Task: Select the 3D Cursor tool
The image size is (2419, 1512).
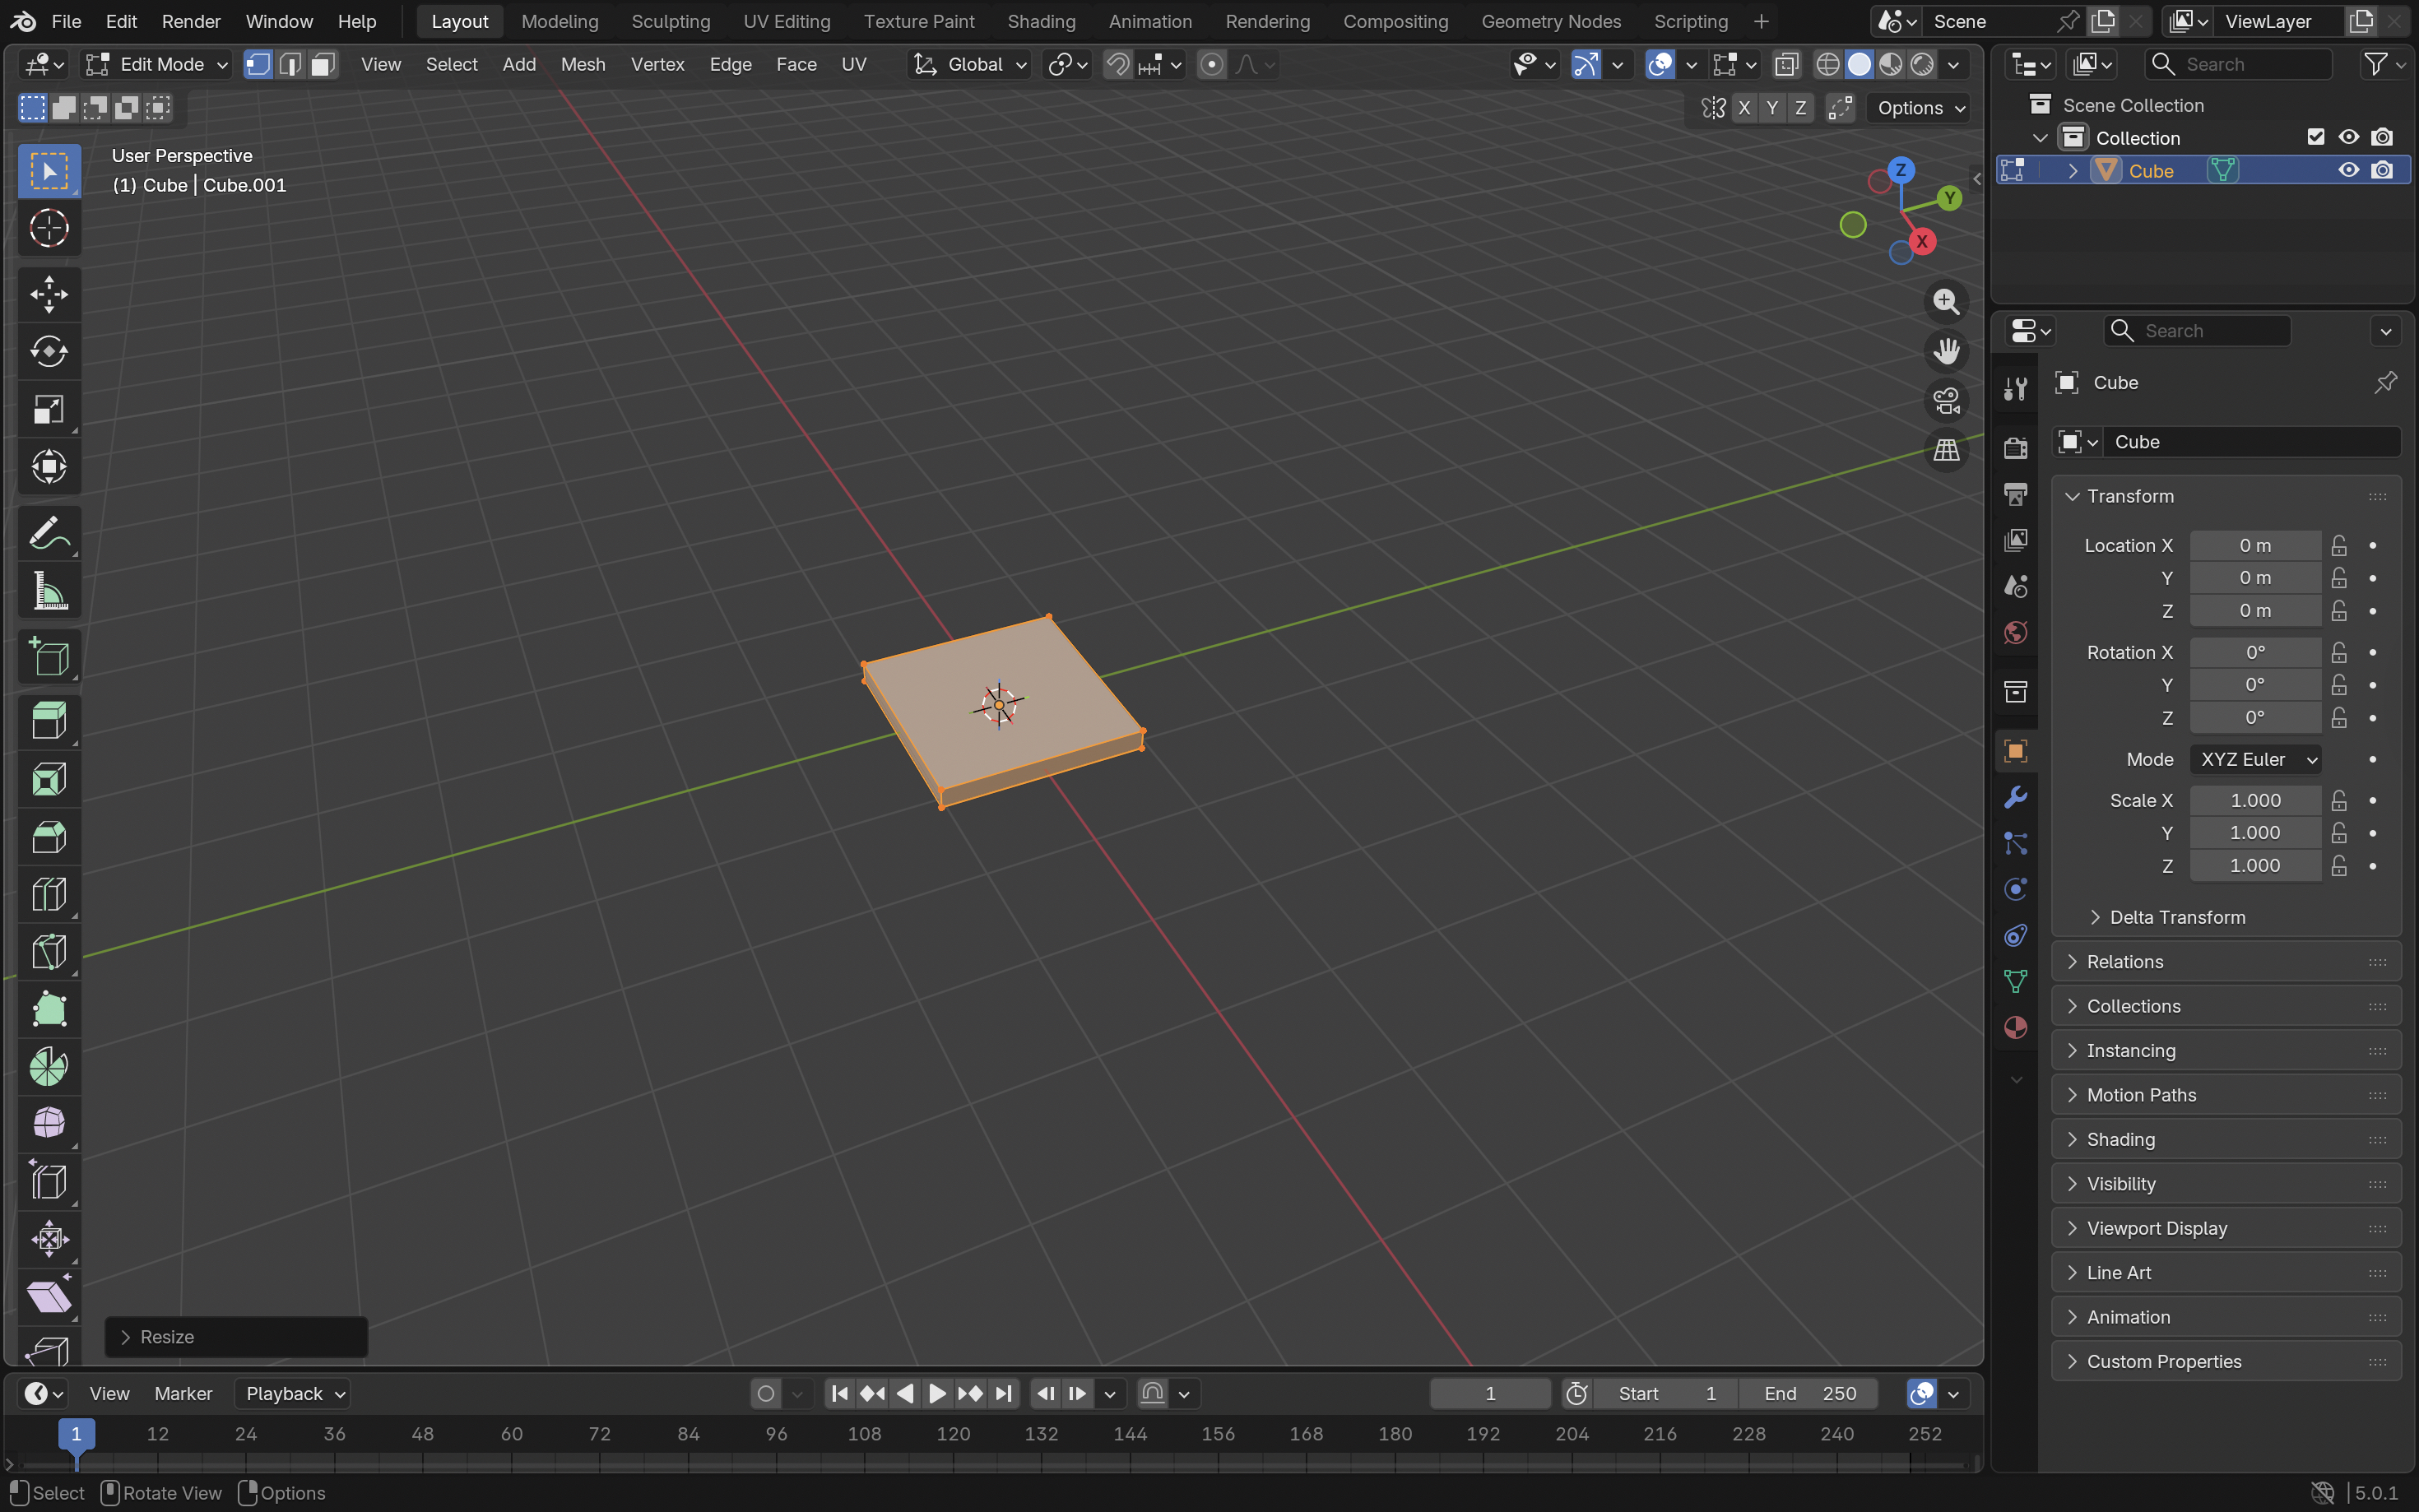Action: [x=48, y=228]
